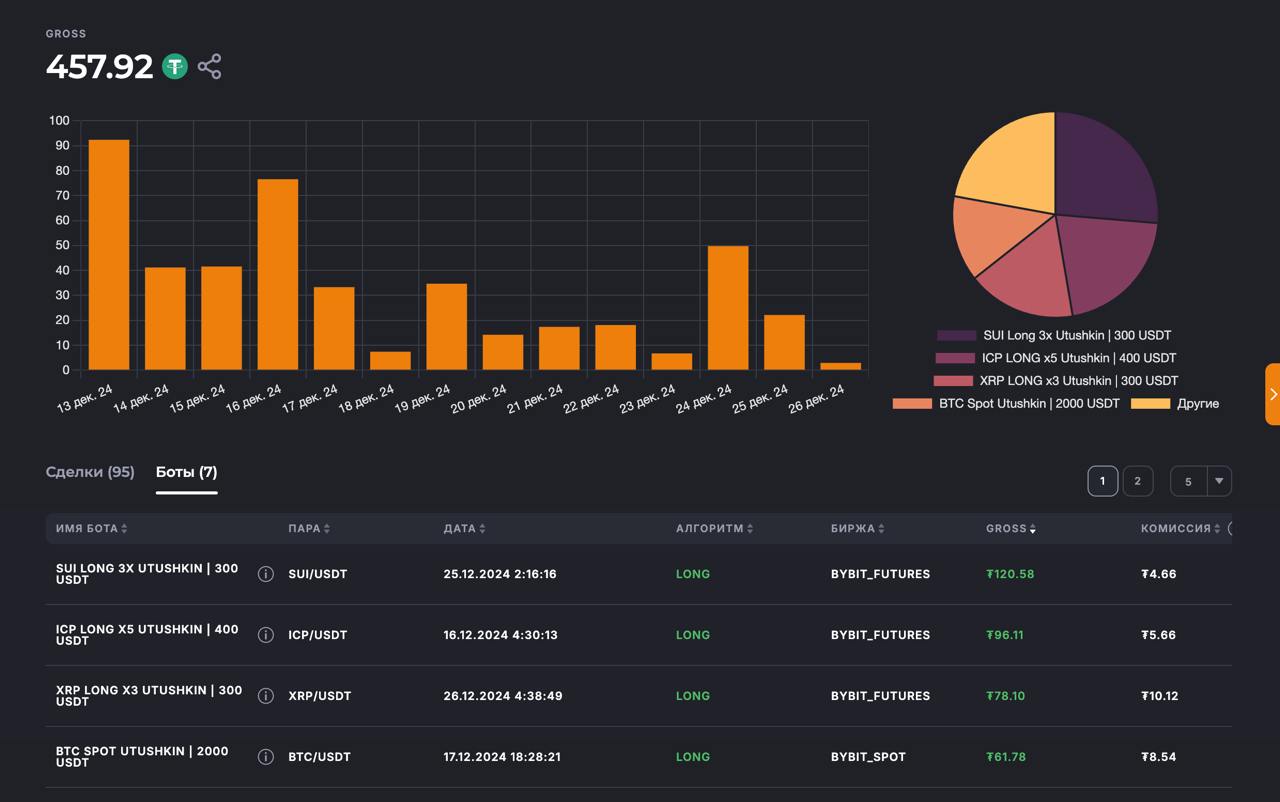Screen dimensions: 1280x802
Task: Open info icon for SUI LONG 3X bot
Action: pyautogui.click(x=266, y=574)
